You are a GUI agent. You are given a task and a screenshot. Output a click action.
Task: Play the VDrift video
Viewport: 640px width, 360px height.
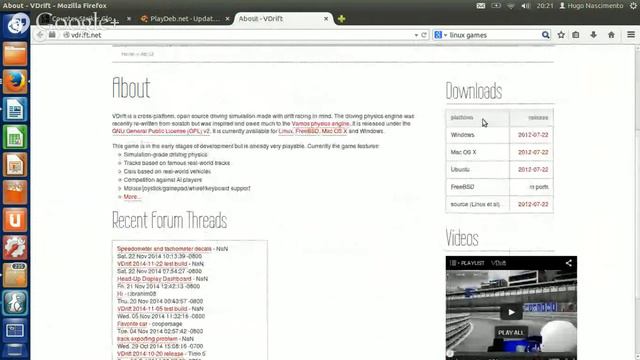pyautogui.click(x=511, y=313)
